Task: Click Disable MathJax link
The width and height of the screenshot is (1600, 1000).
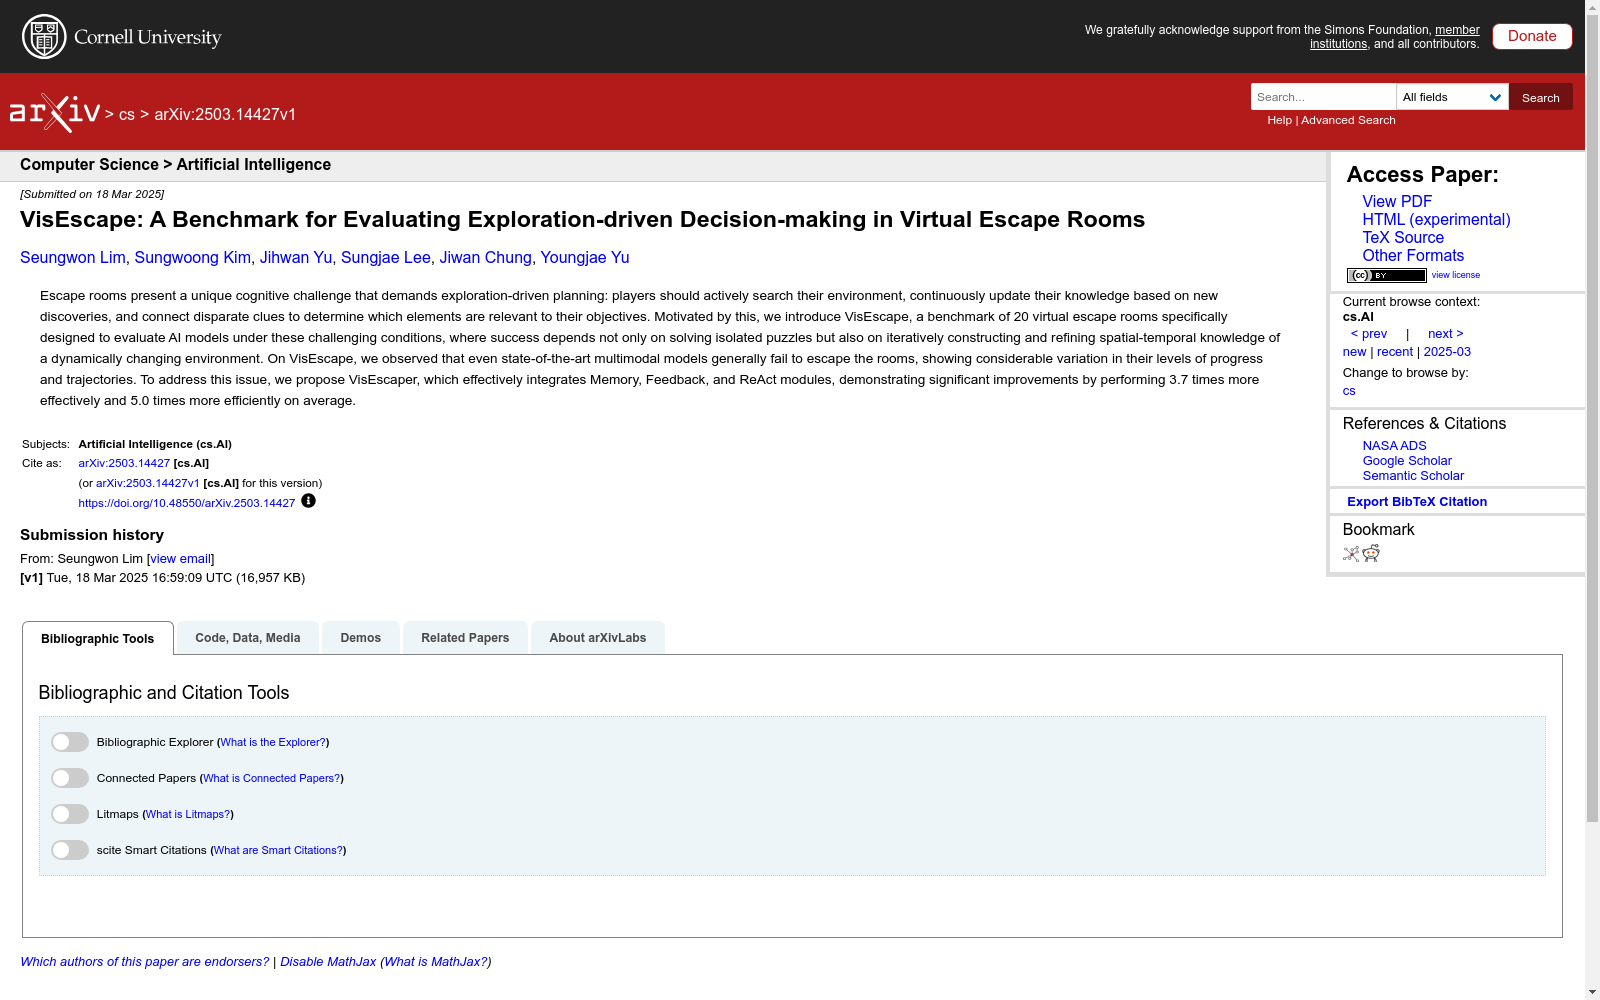Action: coord(328,962)
